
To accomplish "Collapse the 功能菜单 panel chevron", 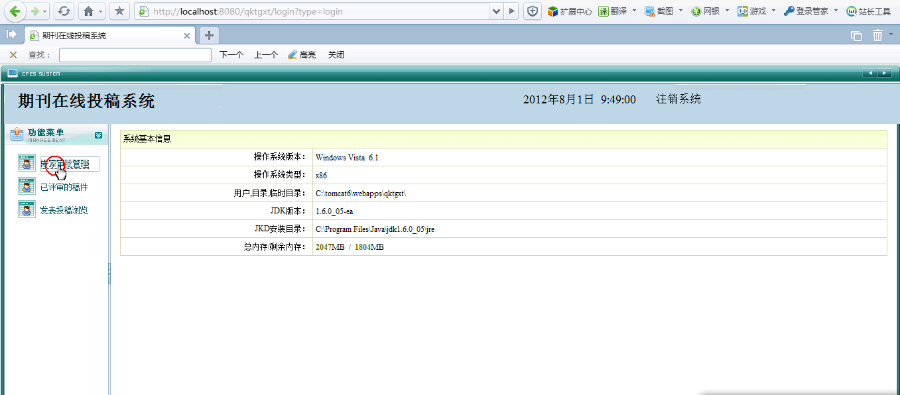I will pyautogui.click(x=98, y=135).
